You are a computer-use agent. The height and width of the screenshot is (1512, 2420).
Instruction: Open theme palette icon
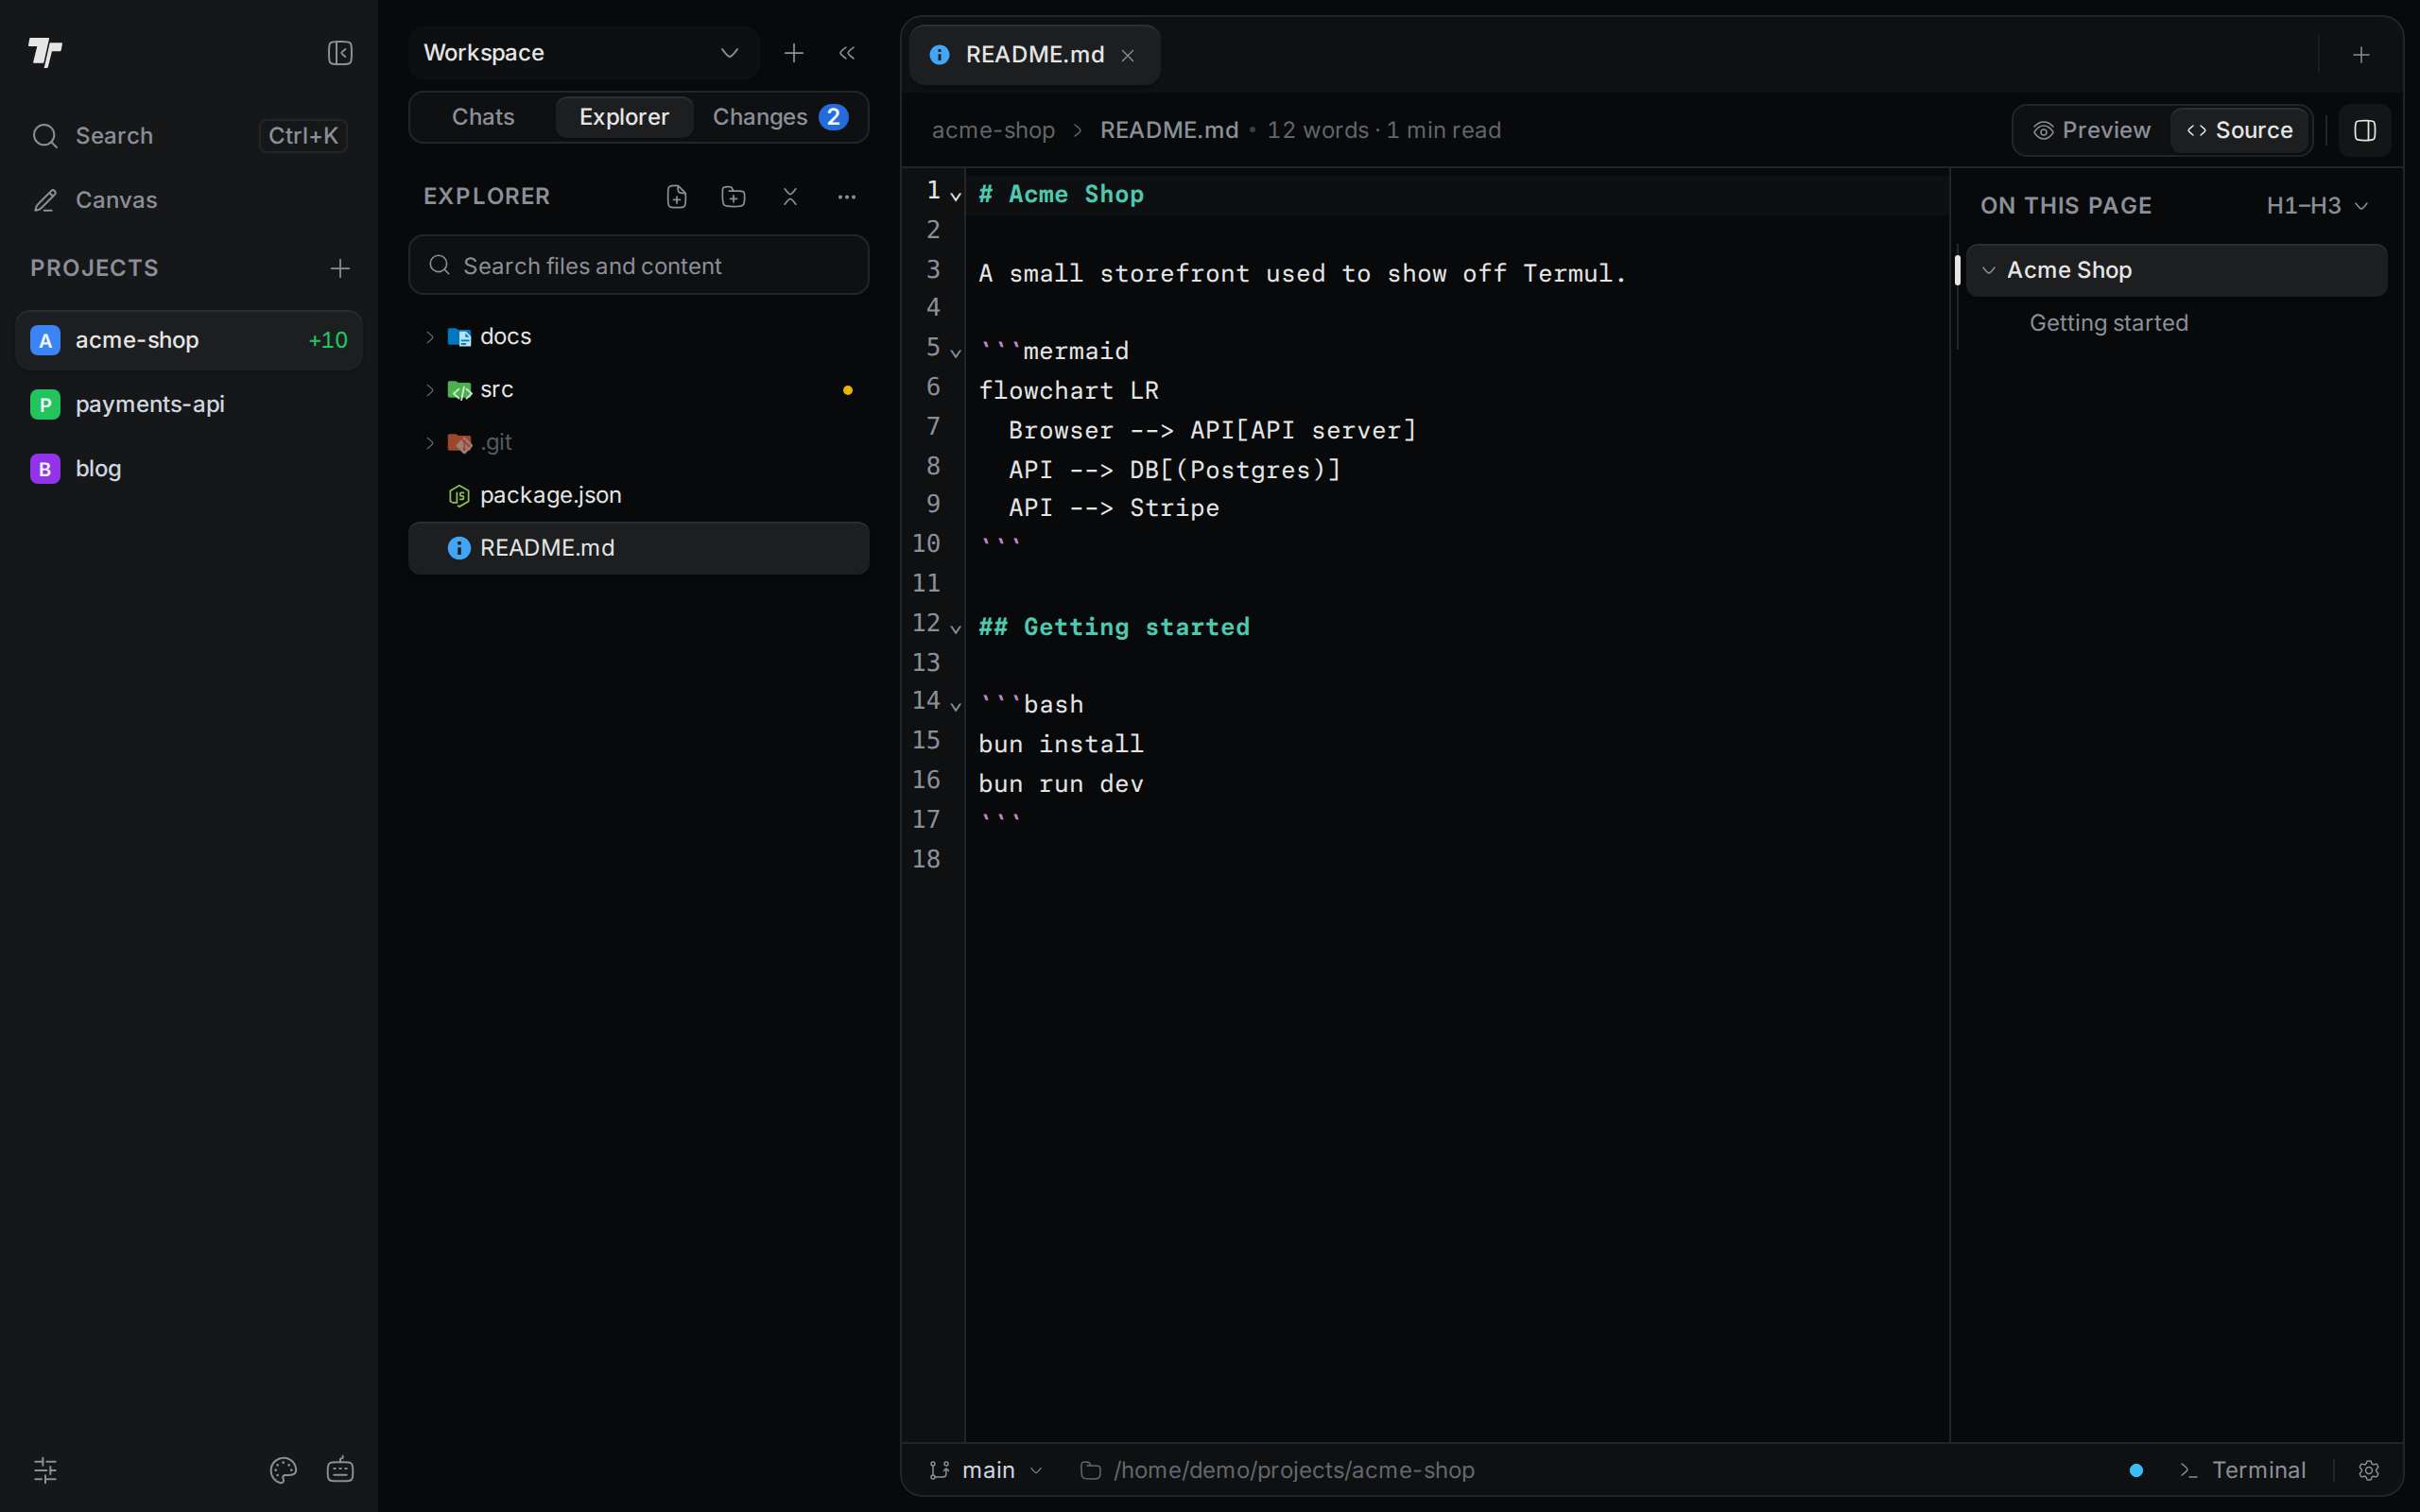click(283, 1470)
